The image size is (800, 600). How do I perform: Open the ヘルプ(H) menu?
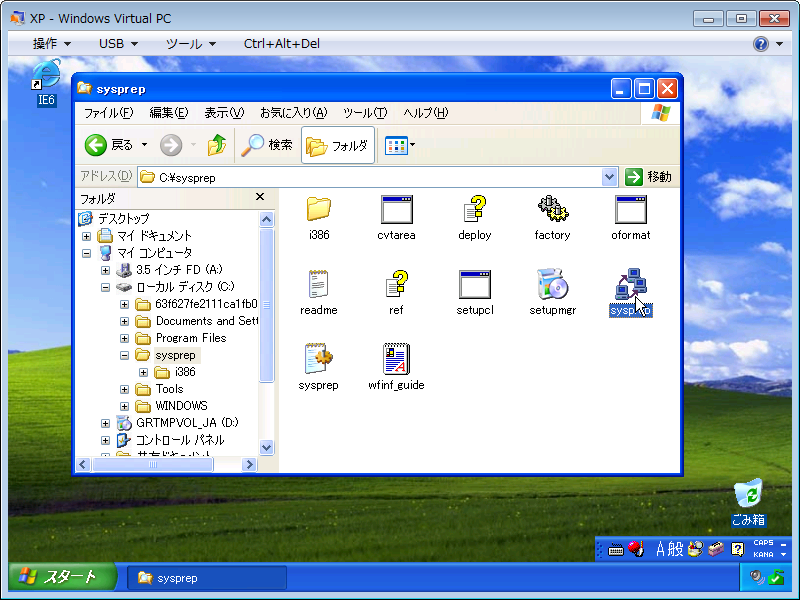click(426, 113)
